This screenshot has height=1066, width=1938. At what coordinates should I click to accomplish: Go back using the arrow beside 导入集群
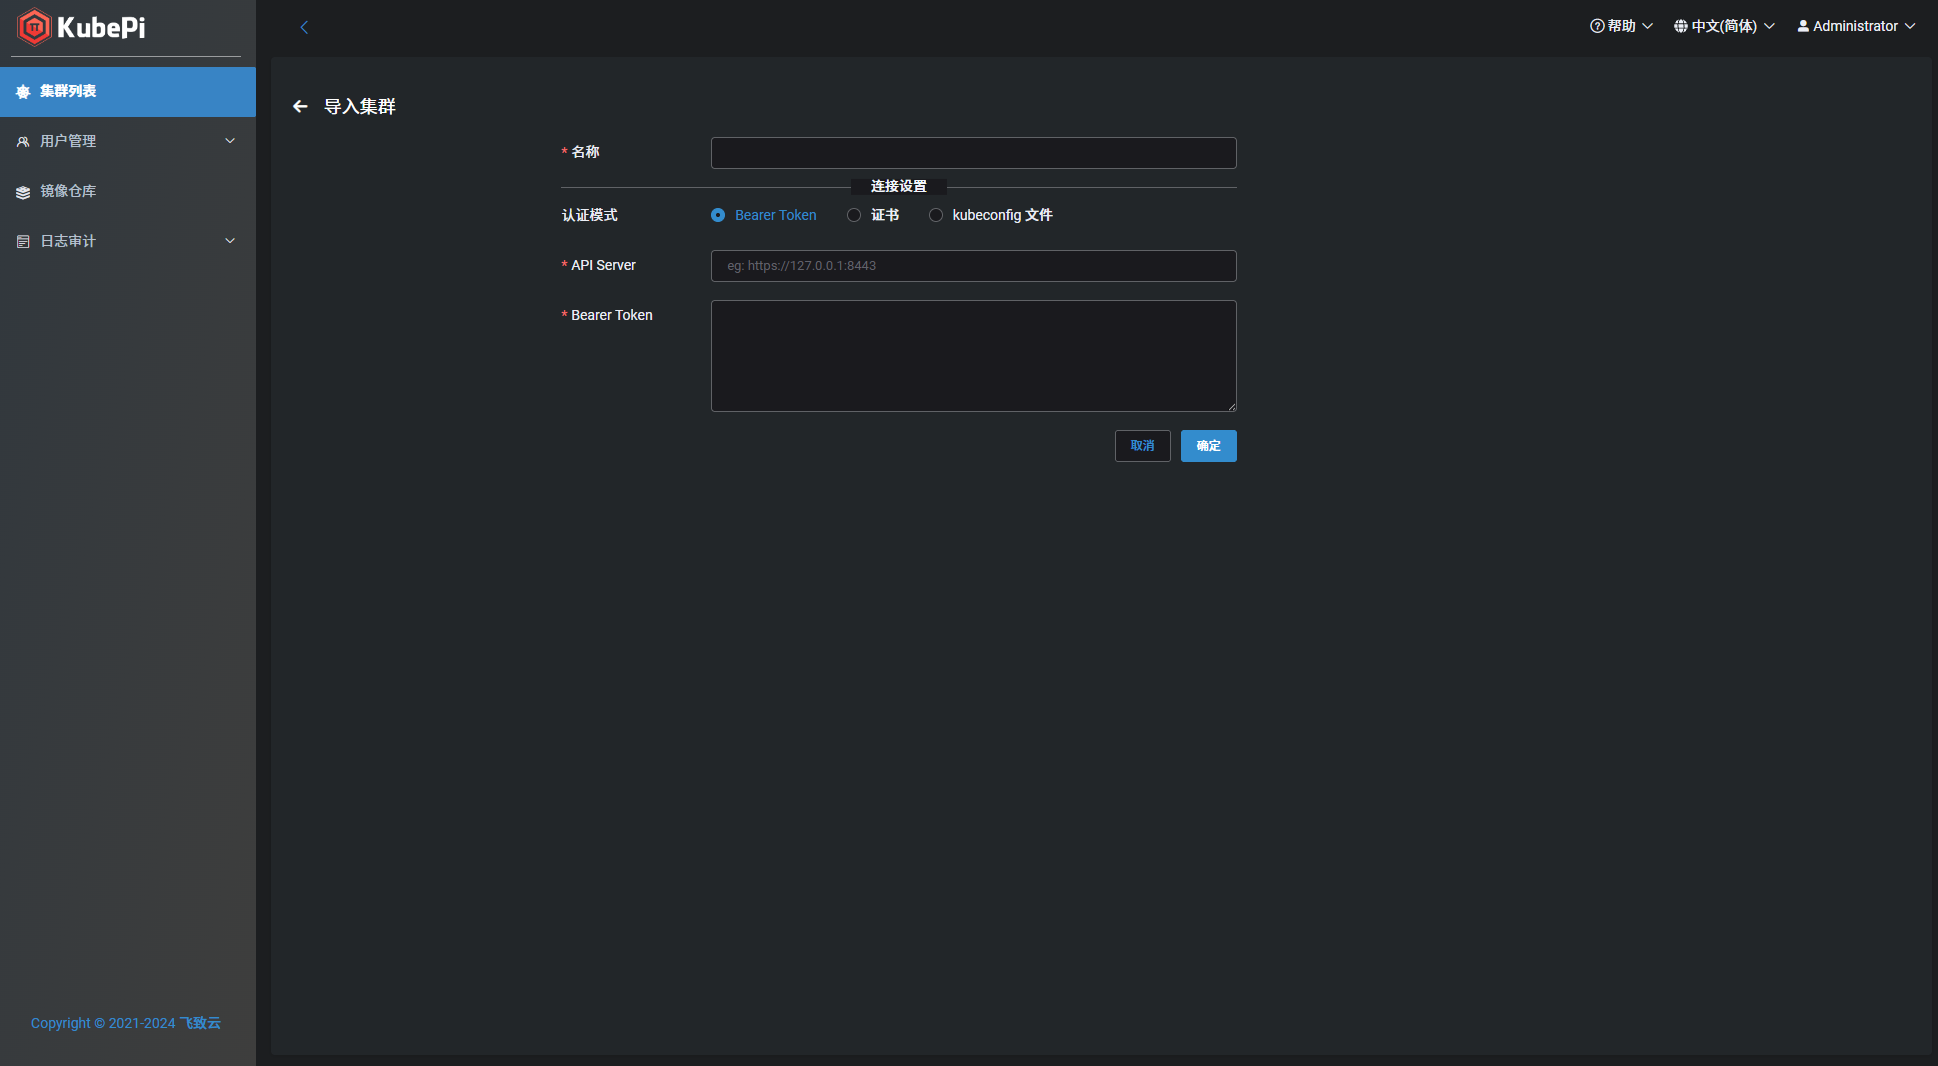(300, 106)
